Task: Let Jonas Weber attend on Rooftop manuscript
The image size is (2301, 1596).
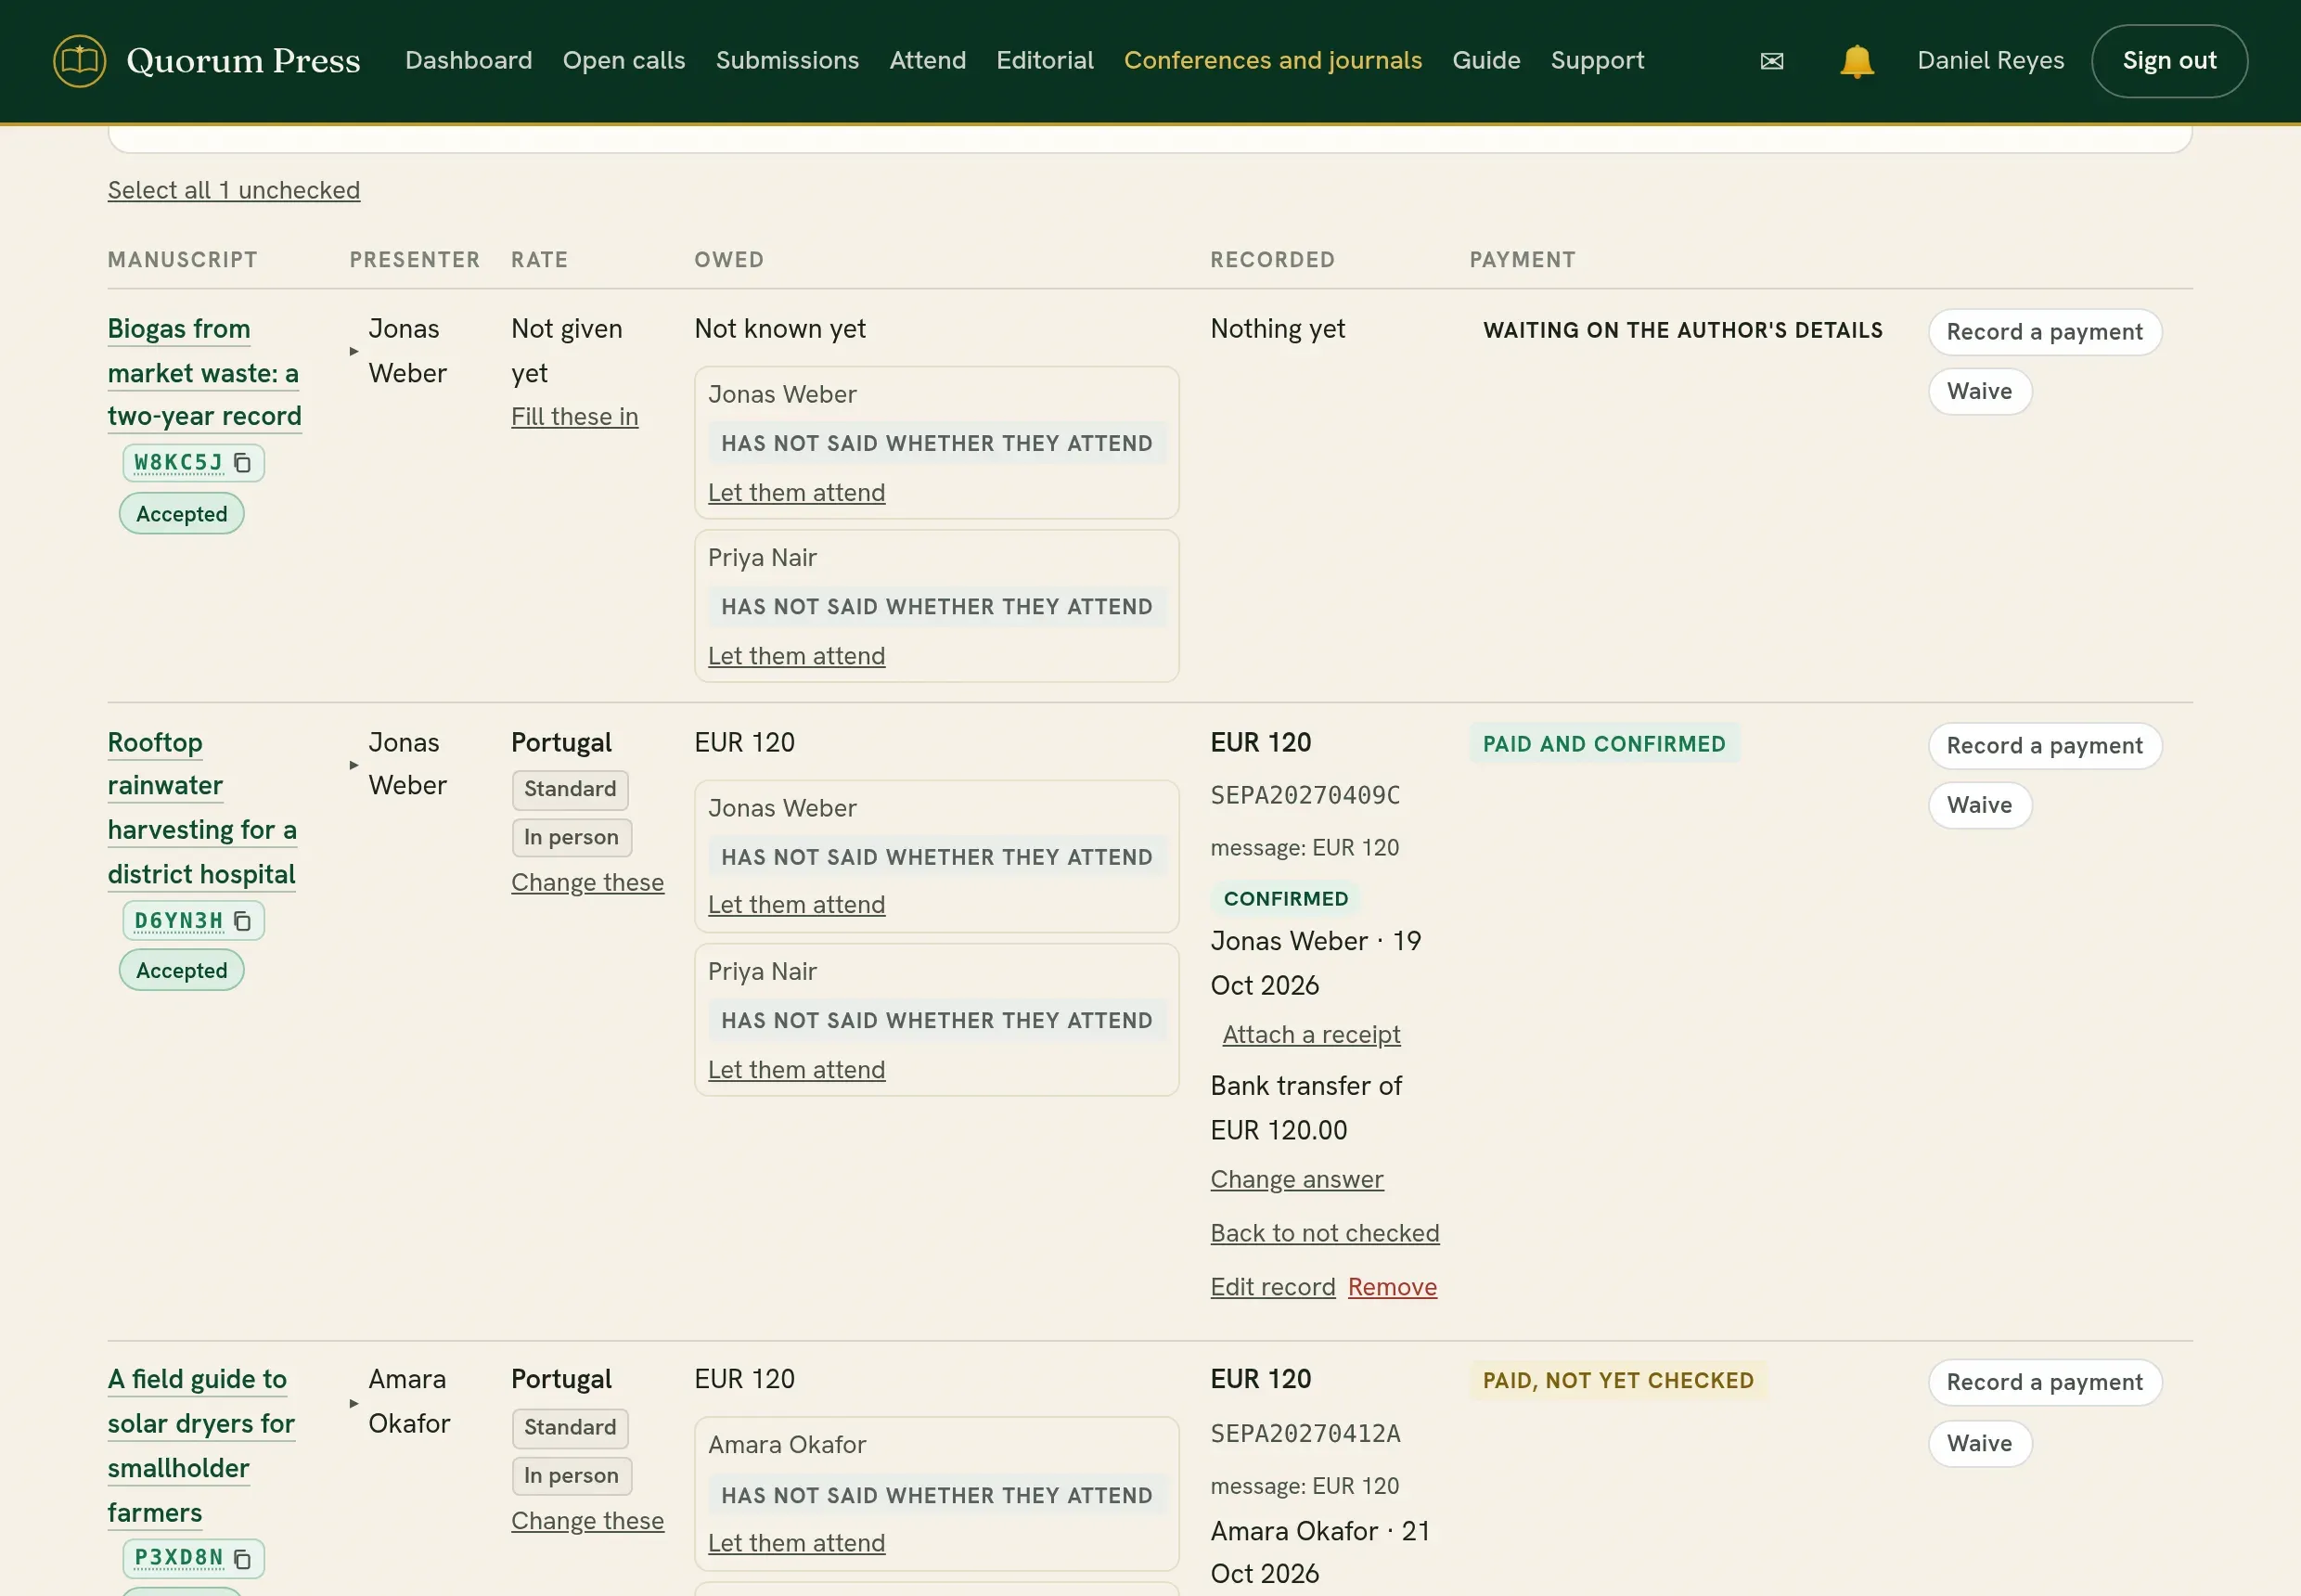Action: click(x=796, y=905)
